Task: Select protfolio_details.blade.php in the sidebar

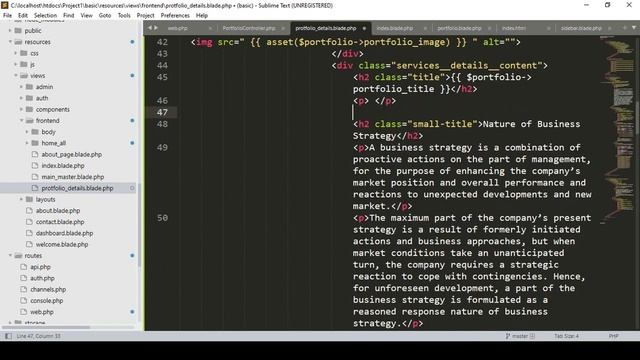Action: pyautogui.click(x=77, y=188)
